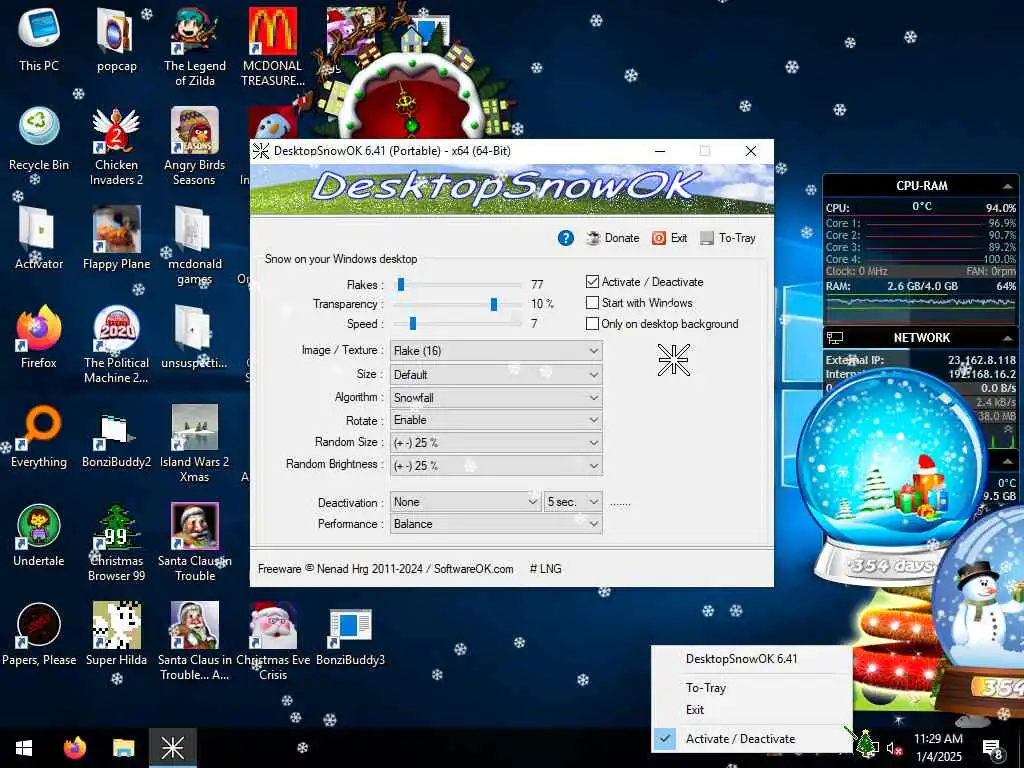Open the blue help question mark icon
Image resolution: width=1024 pixels, height=768 pixels.
(566, 238)
